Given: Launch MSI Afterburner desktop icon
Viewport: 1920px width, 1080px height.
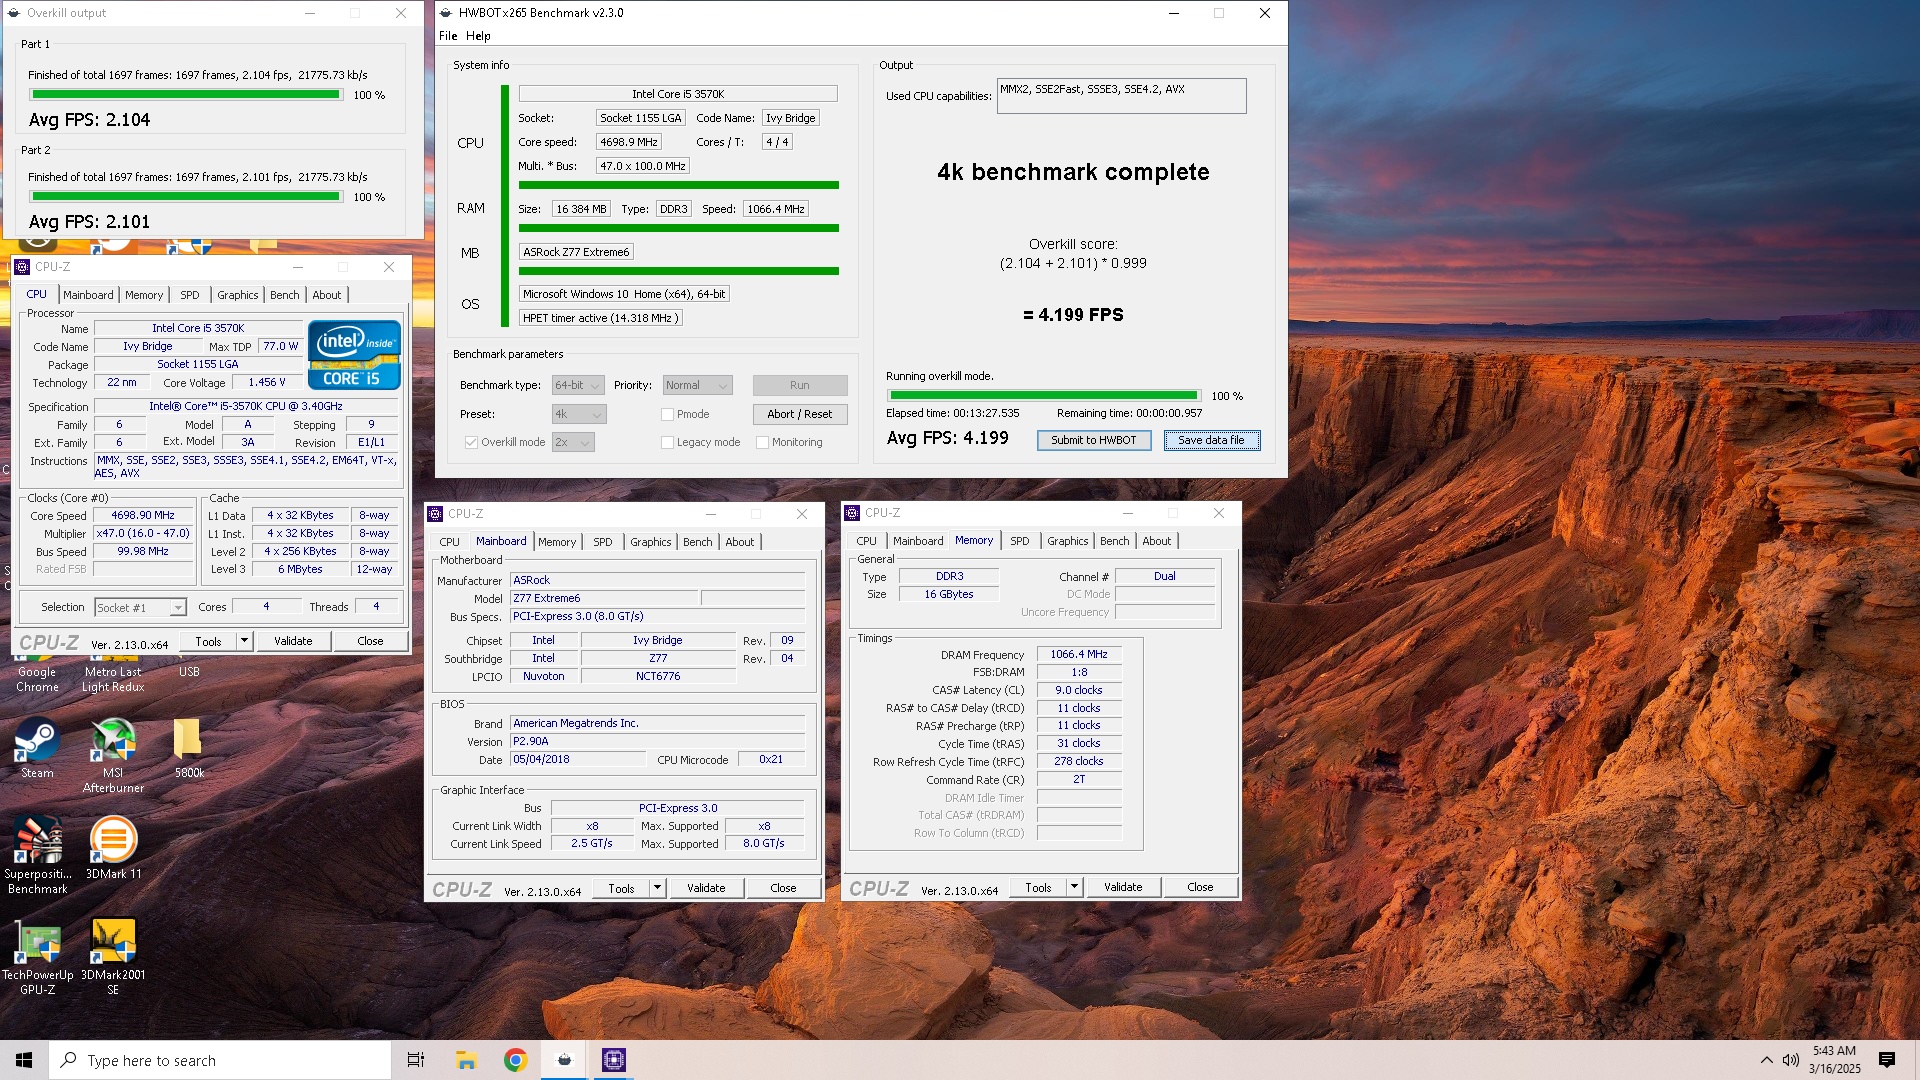Looking at the screenshot, I should pos(113,755).
